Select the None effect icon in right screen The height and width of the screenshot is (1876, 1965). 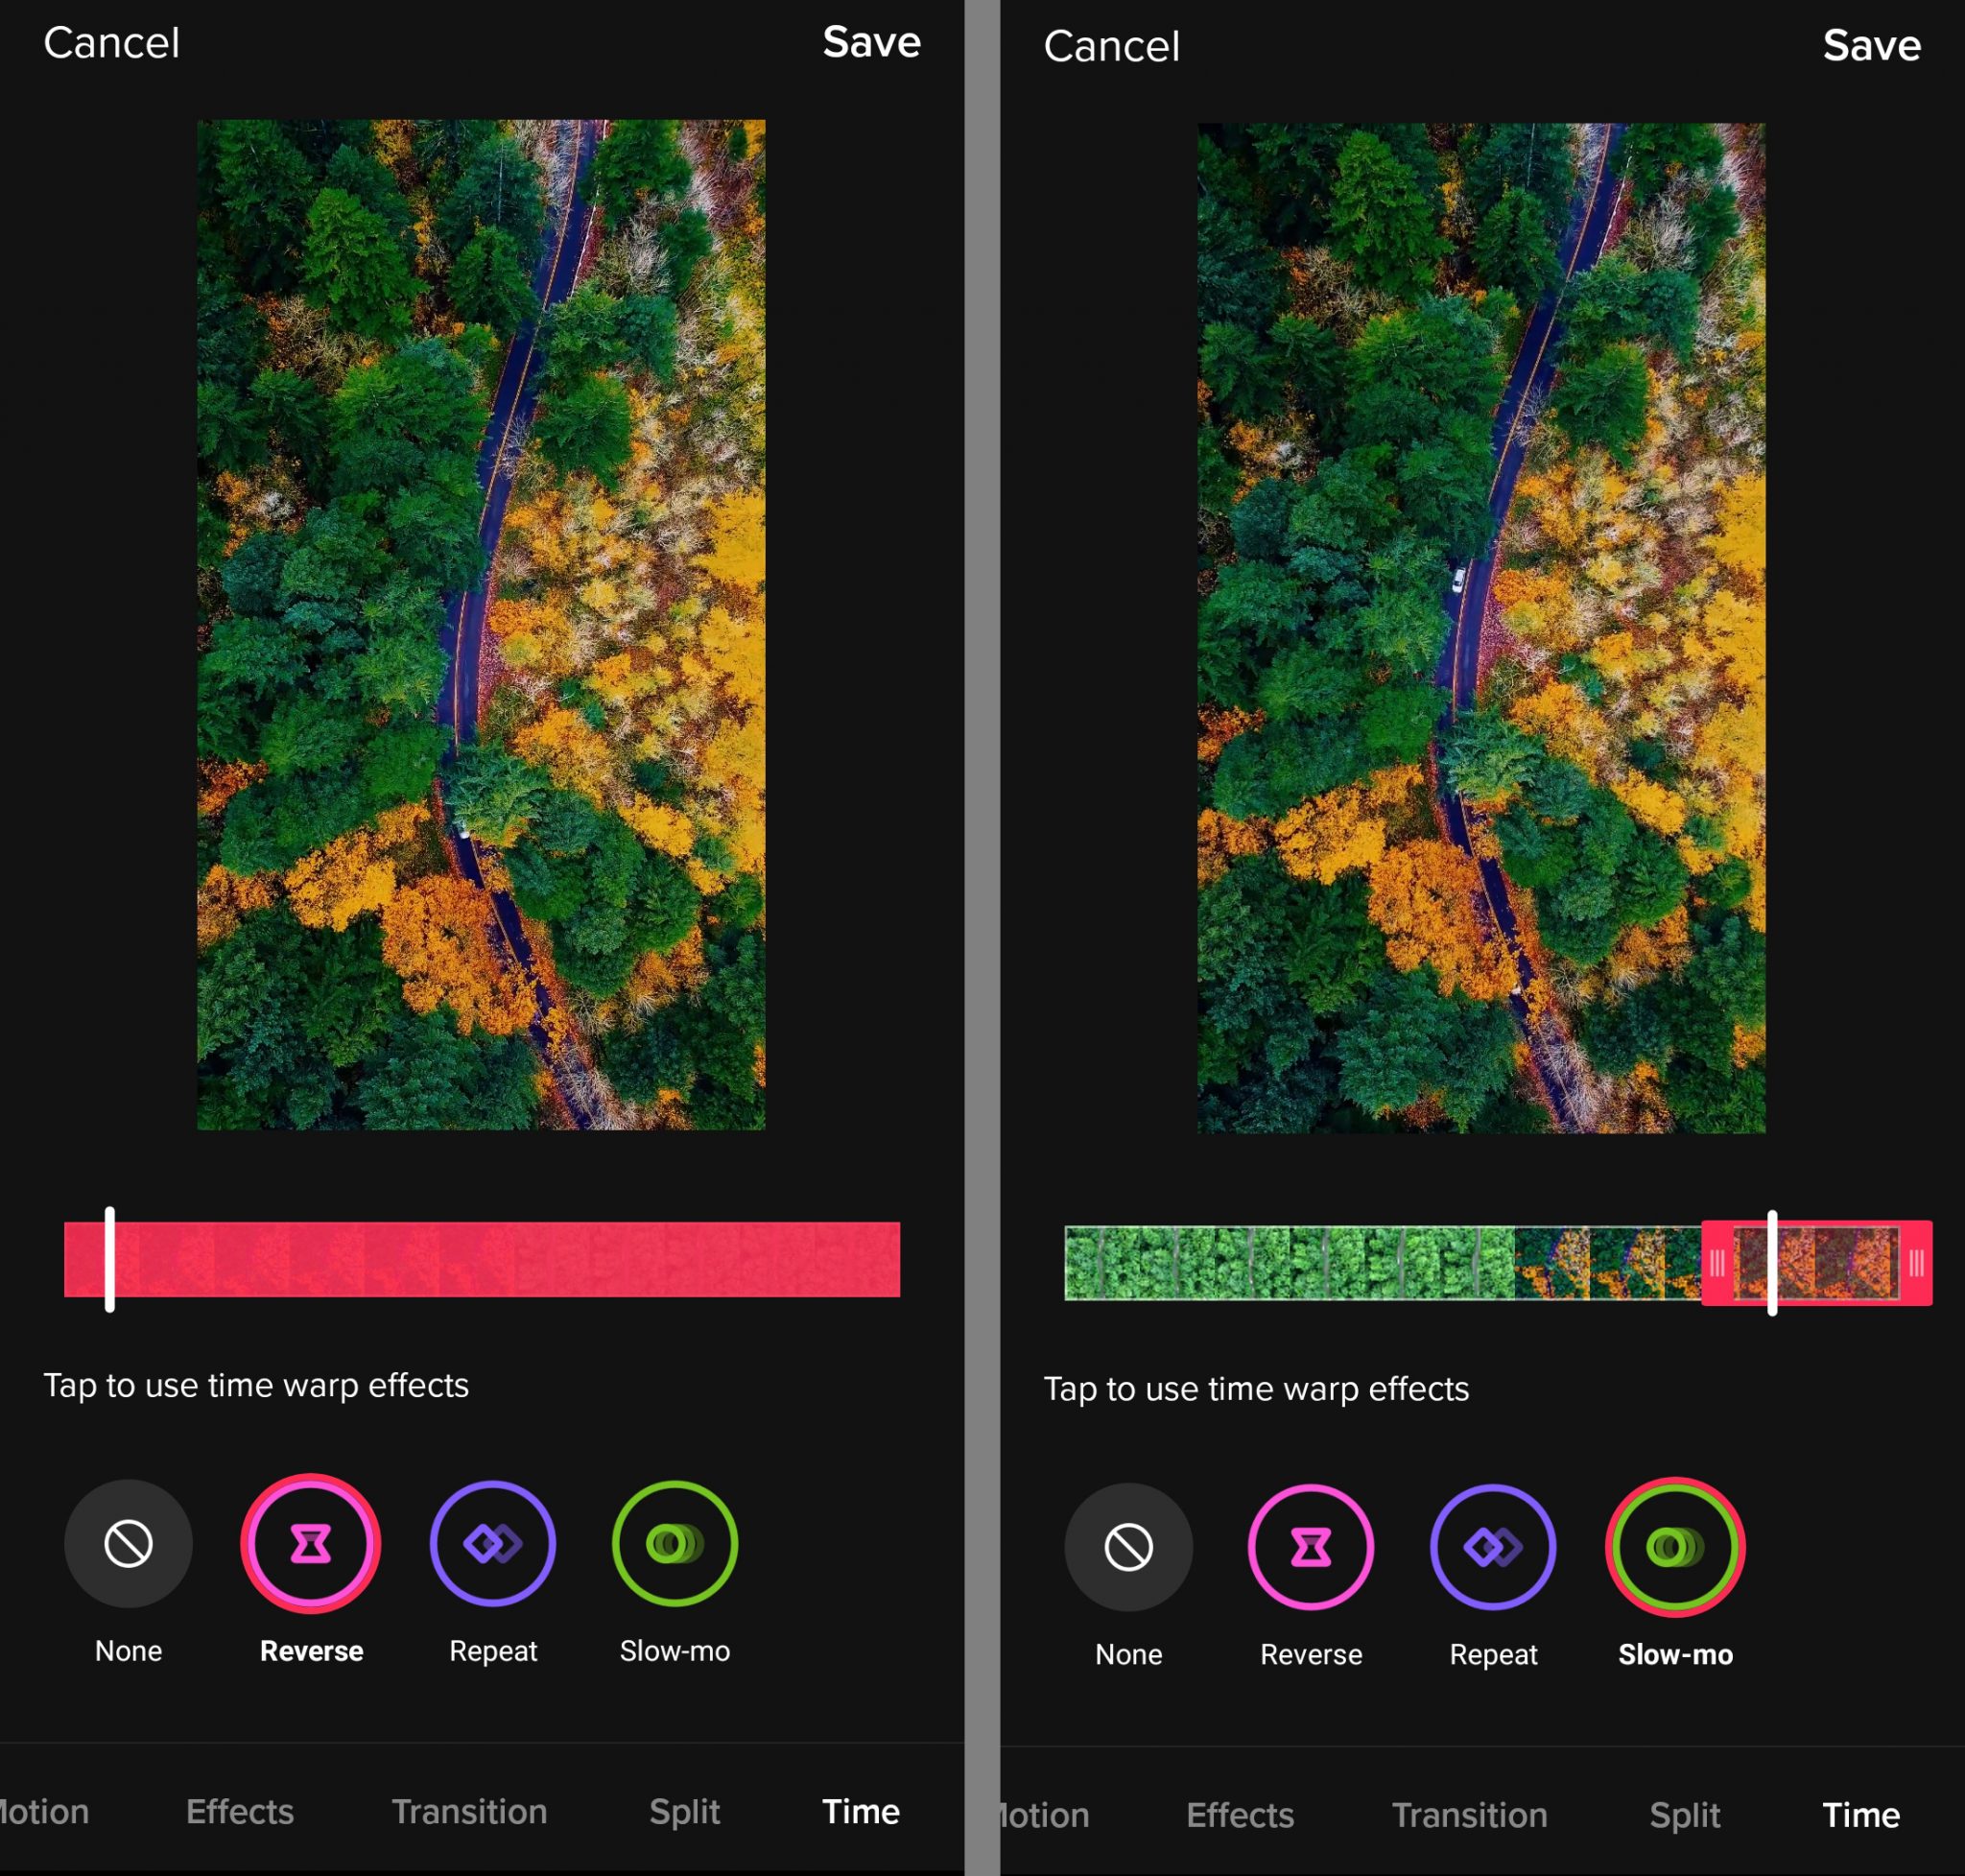[1128, 1548]
